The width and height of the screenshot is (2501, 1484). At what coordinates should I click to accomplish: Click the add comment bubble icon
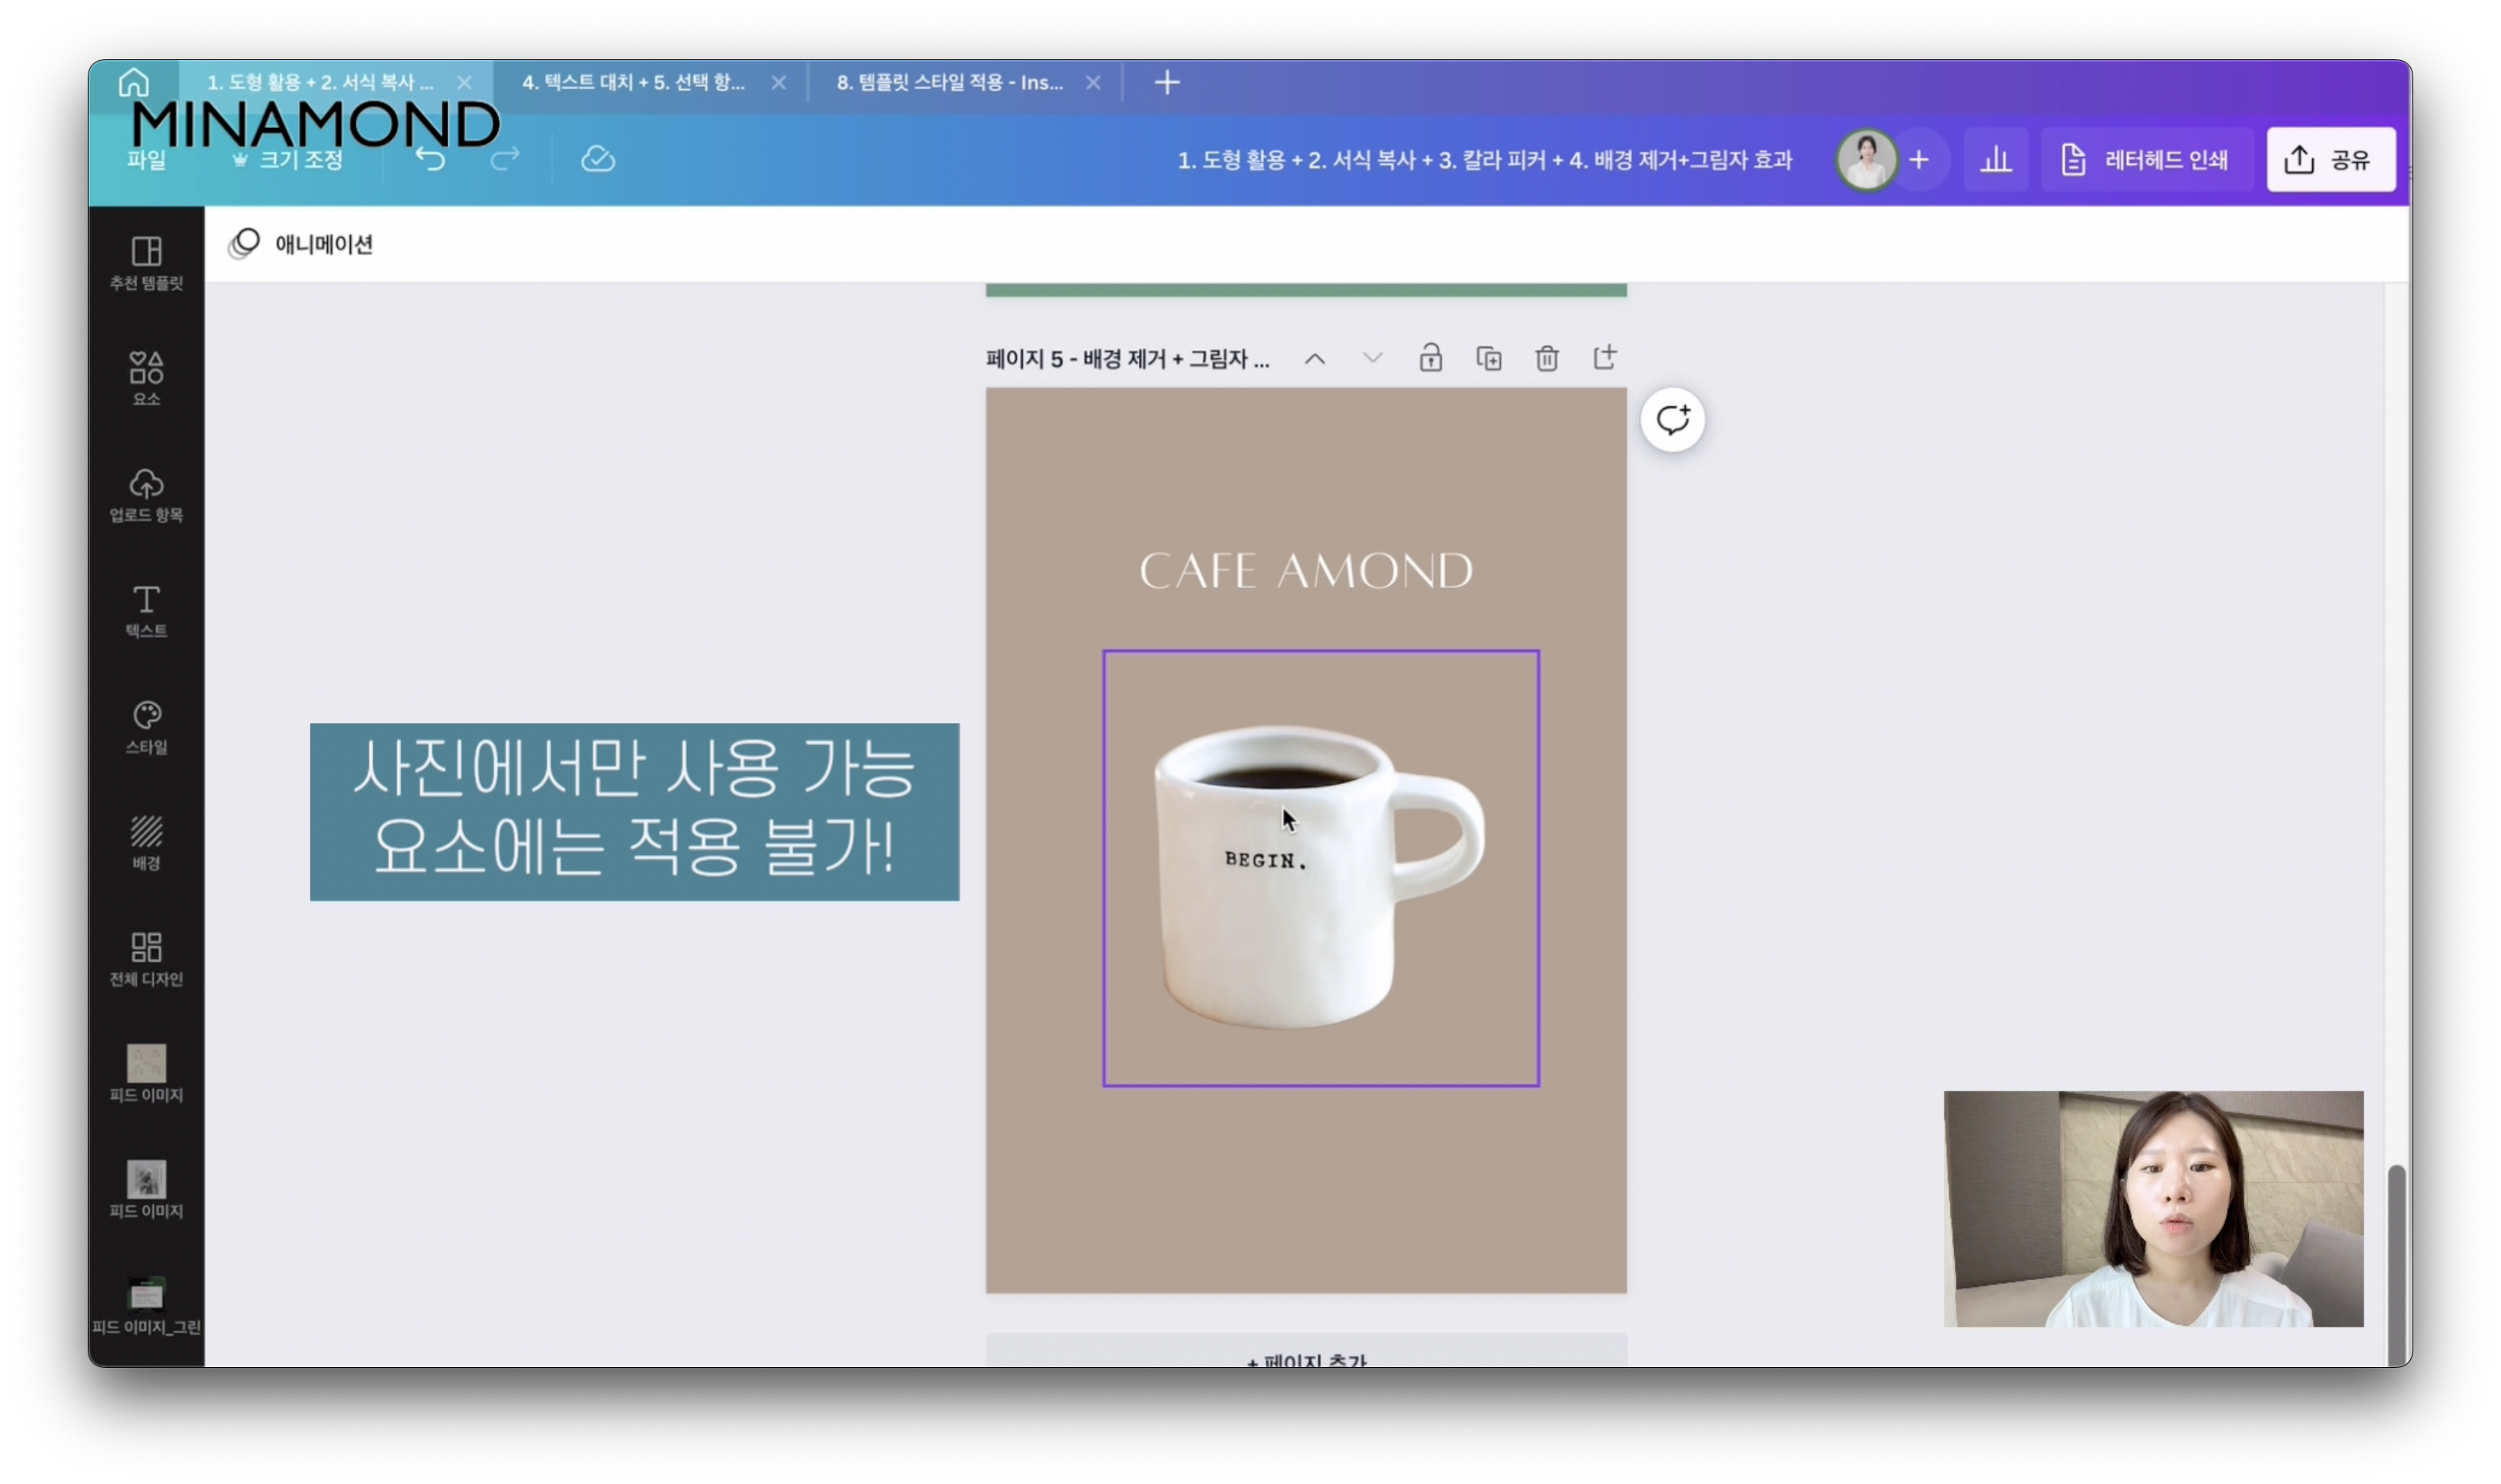coord(1672,420)
